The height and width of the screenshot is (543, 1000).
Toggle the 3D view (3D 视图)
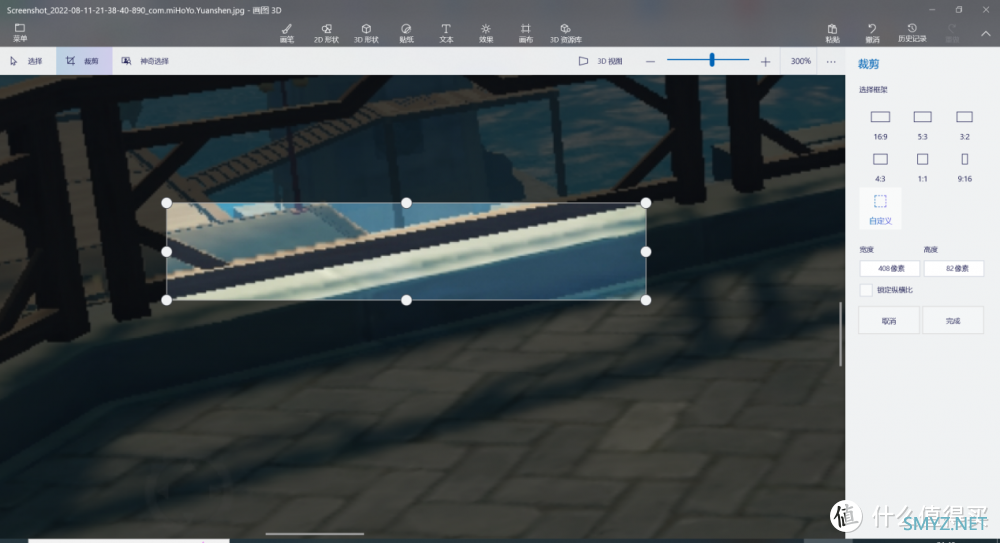600,61
